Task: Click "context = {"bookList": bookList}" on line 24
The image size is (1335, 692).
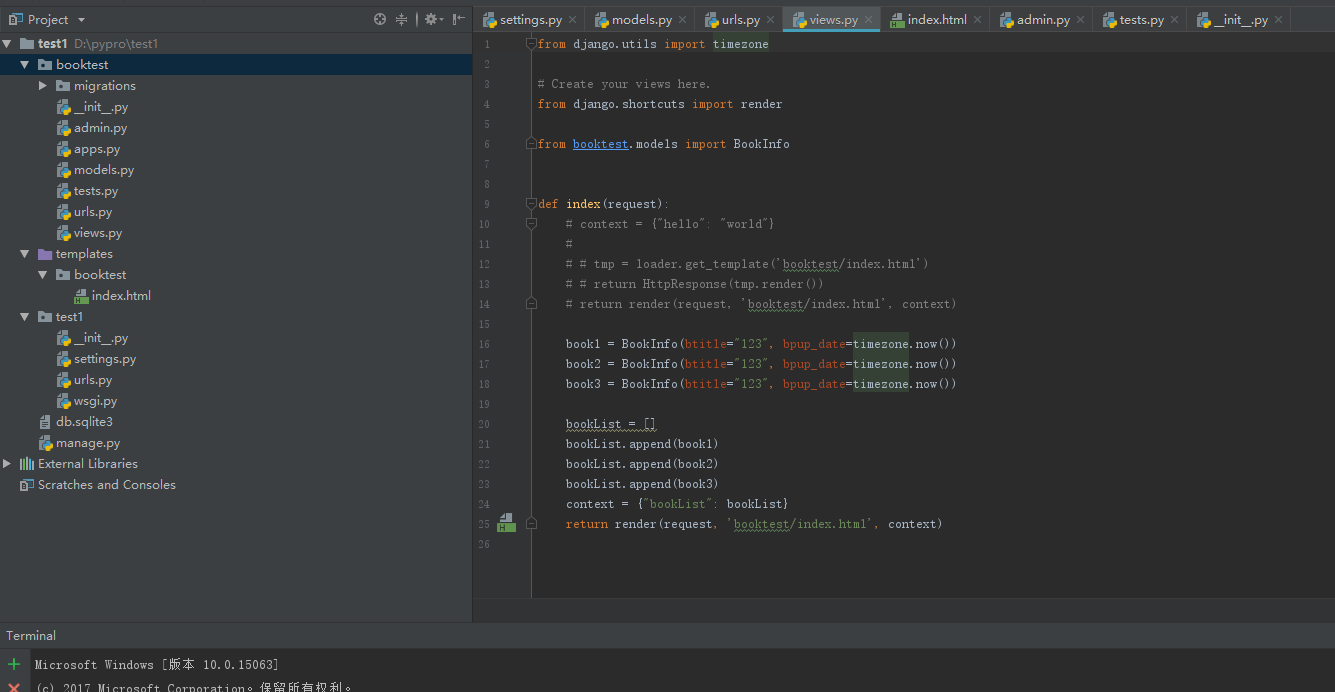Action: point(677,504)
